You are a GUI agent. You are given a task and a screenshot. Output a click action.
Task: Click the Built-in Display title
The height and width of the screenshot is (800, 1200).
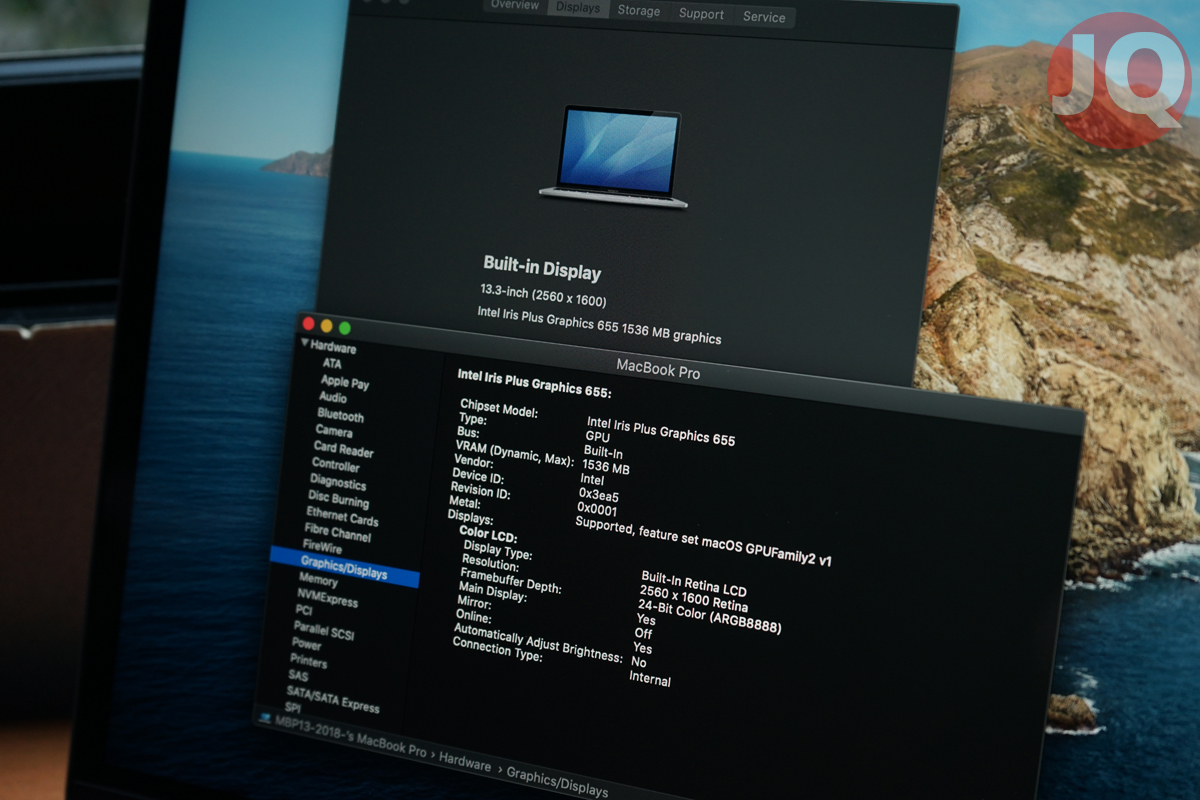coord(542,267)
